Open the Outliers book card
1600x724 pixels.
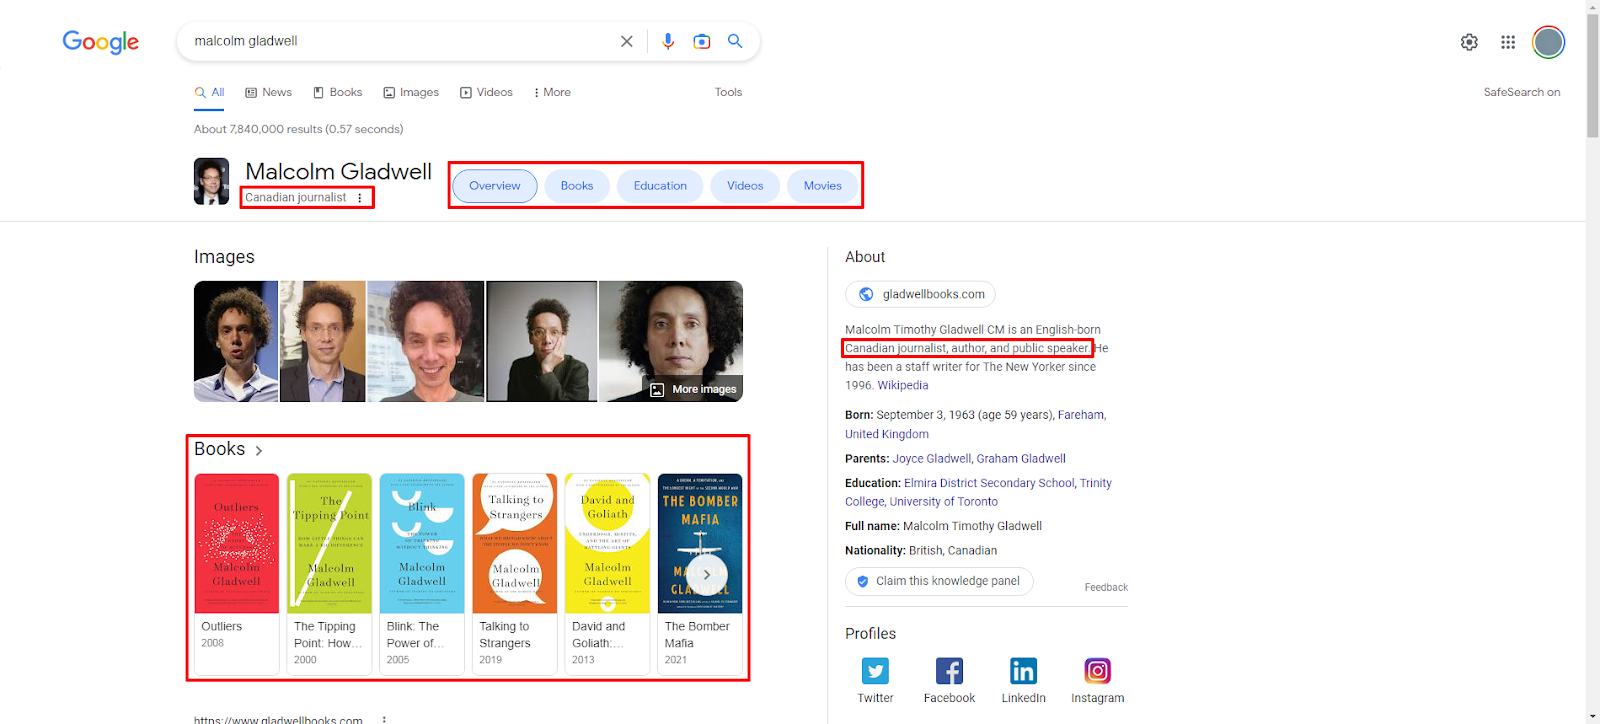(x=237, y=574)
